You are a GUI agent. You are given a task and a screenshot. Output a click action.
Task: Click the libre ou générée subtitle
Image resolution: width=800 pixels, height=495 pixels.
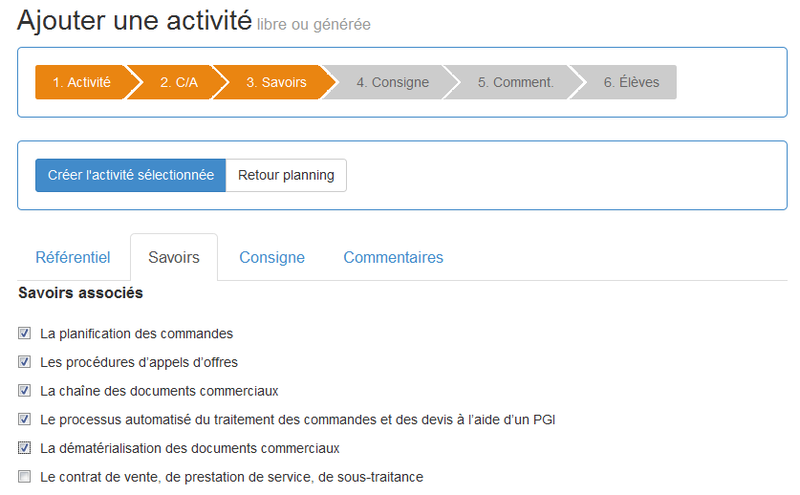pos(314,24)
